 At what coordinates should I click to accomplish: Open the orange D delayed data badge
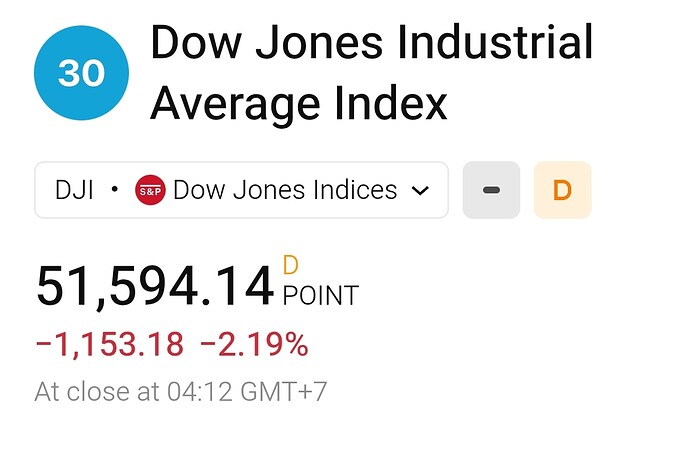(562, 190)
